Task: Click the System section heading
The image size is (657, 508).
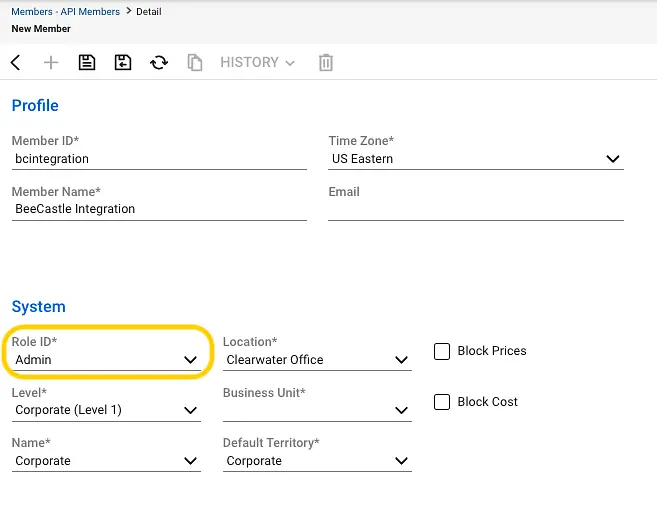Action: coord(39,307)
